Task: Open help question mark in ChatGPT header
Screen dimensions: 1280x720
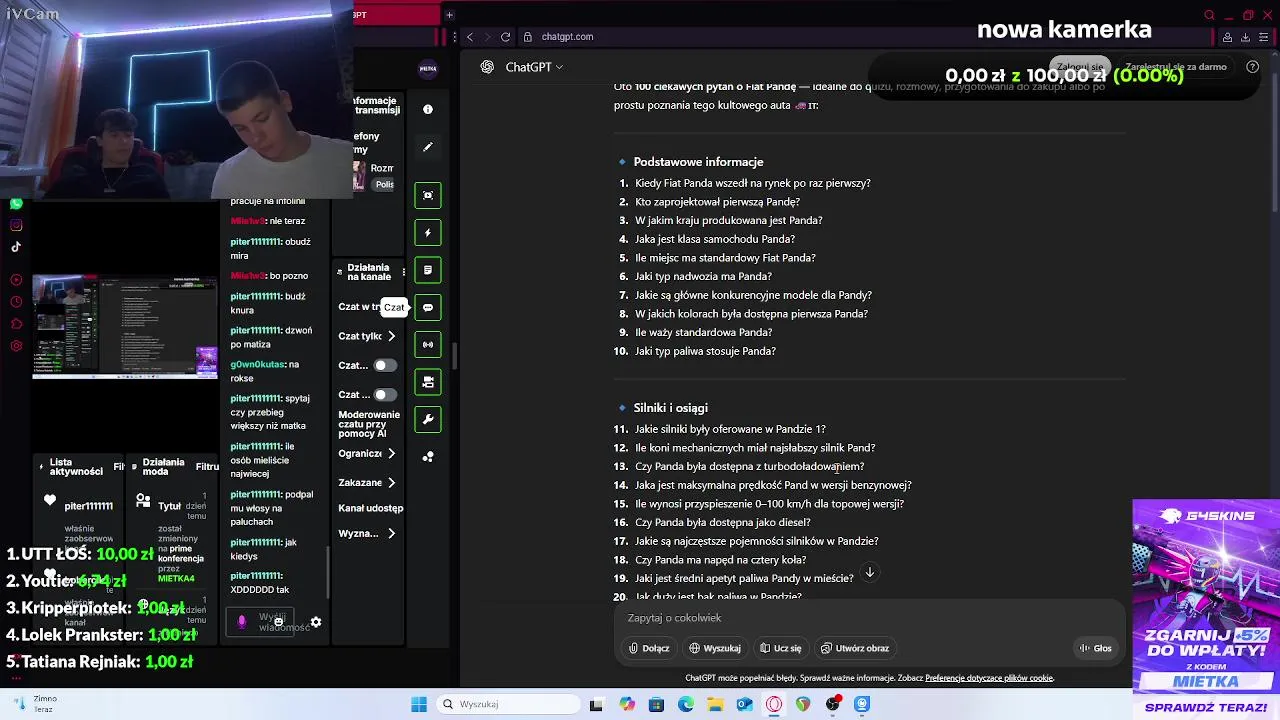Action: point(1252,67)
